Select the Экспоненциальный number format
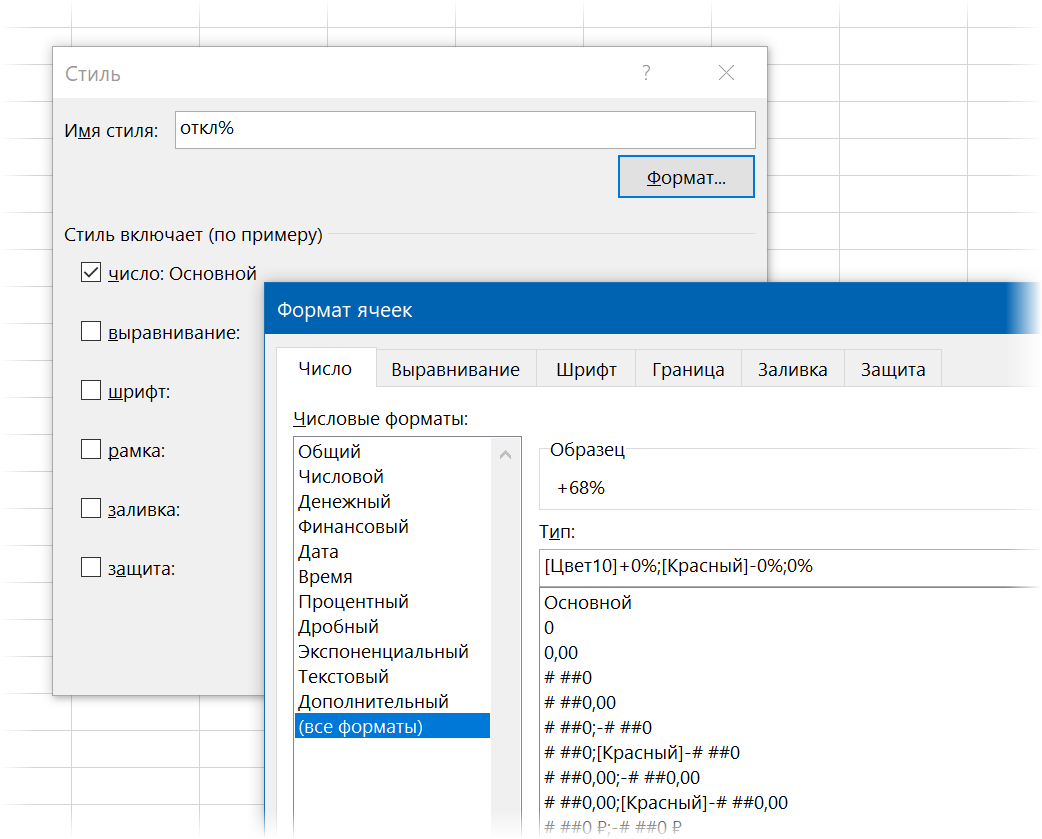Screen dimensions: 1042x839 pos(392,652)
